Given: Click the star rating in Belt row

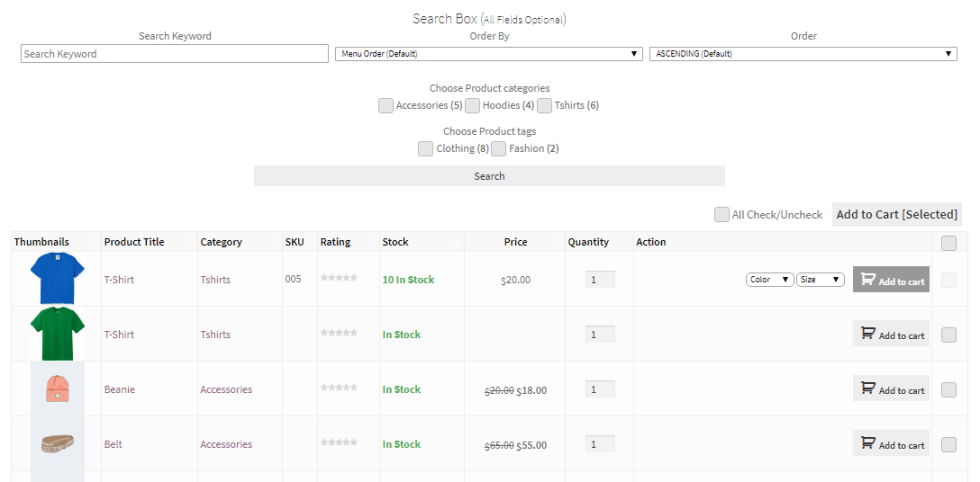Looking at the screenshot, I should click(339, 442).
